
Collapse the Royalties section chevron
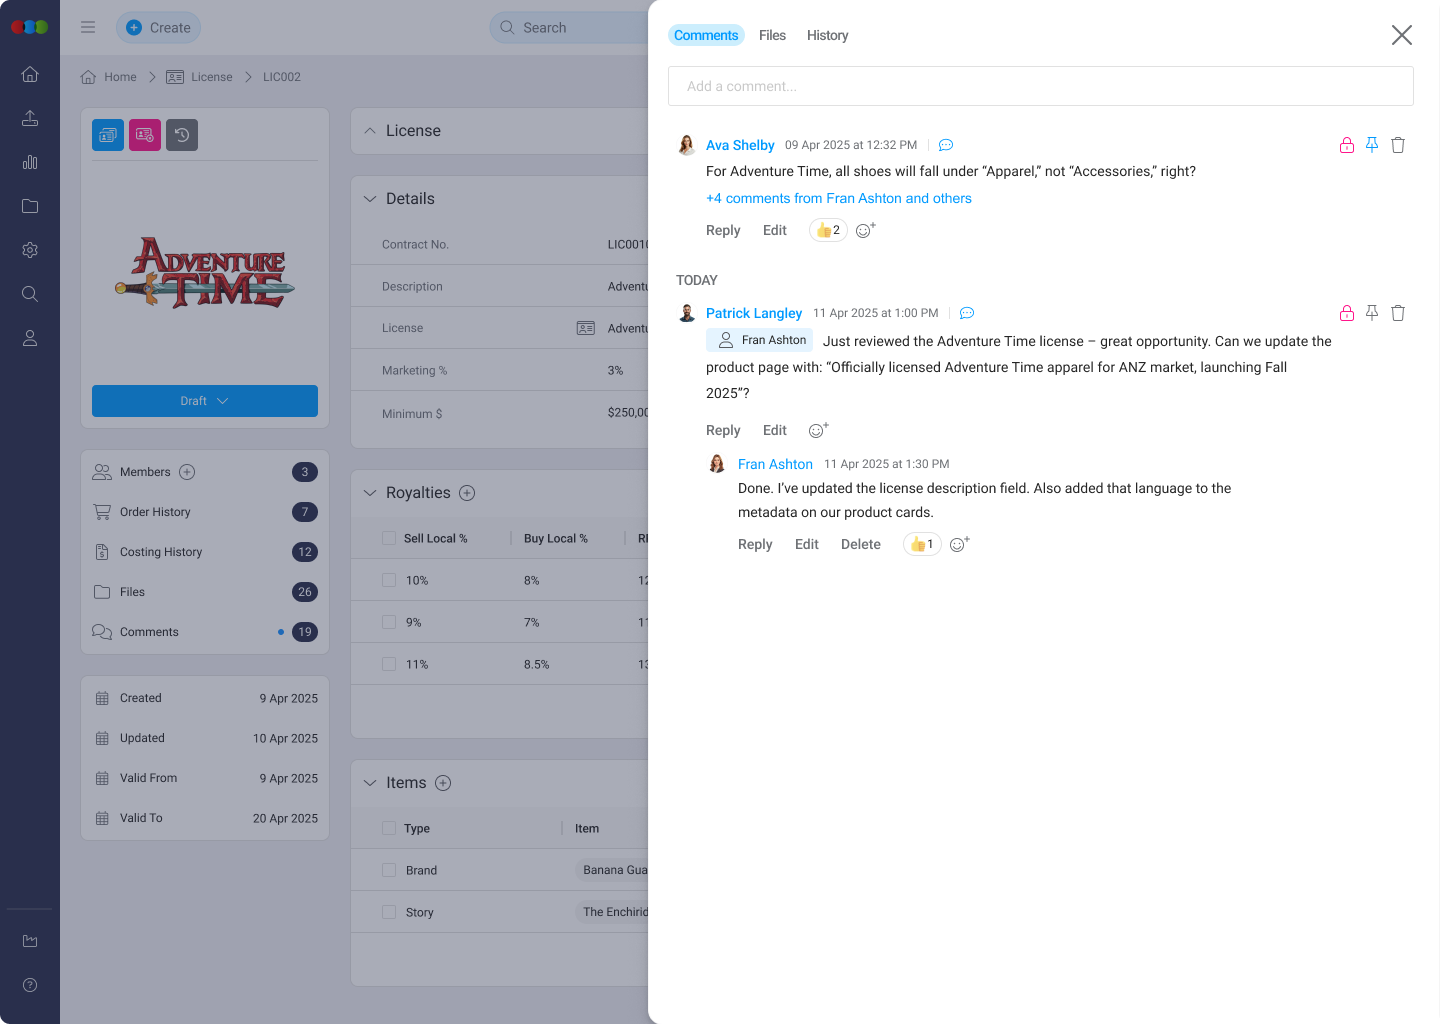point(370,493)
